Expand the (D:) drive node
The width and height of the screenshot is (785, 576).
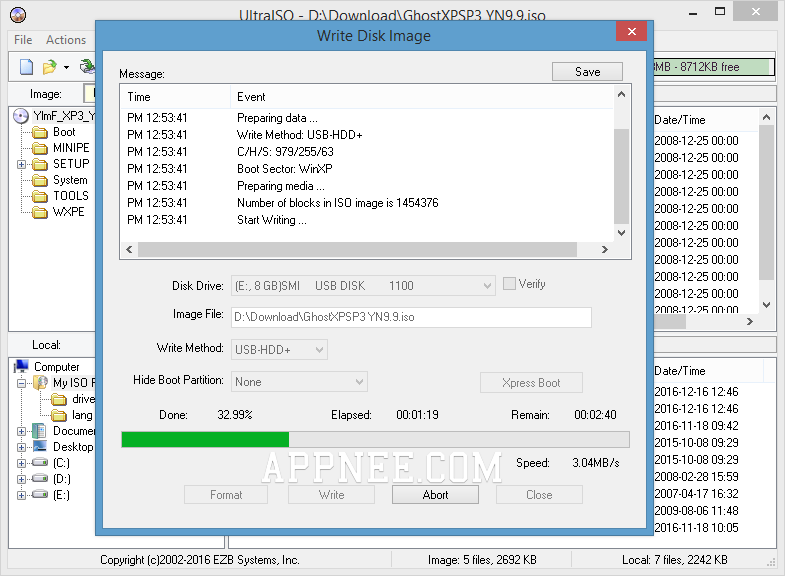pyautogui.click(x=21, y=479)
